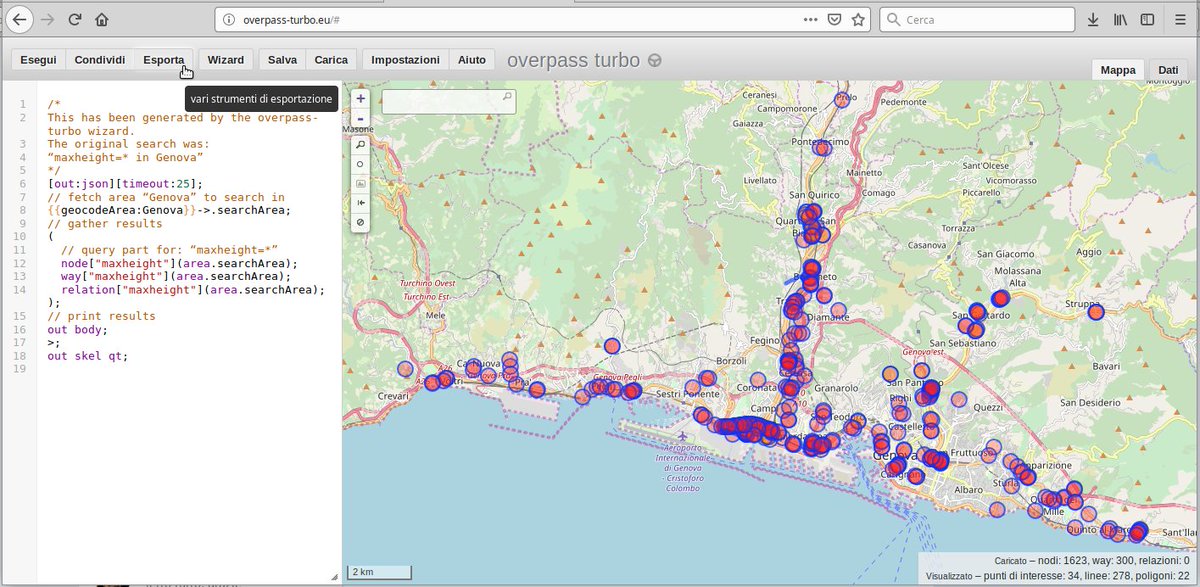Click the globe icon next to overpass turbo title
Viewport: 1200px width, 587px height.
tap(654, 60)
